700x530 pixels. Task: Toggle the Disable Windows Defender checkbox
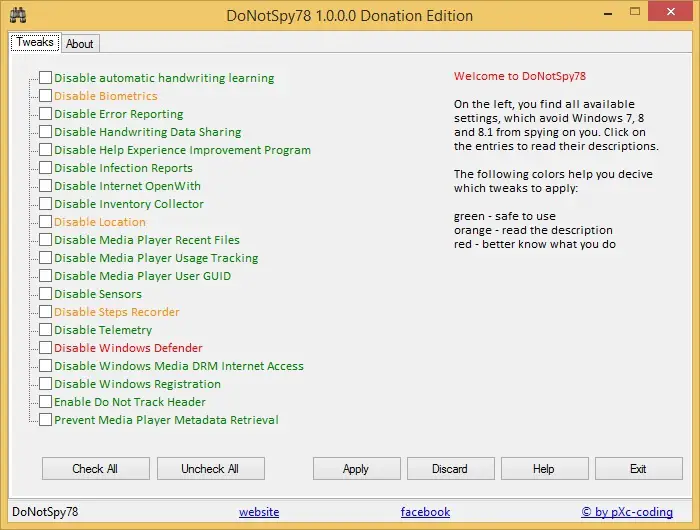pyautogui.click(x=45, y=347)
